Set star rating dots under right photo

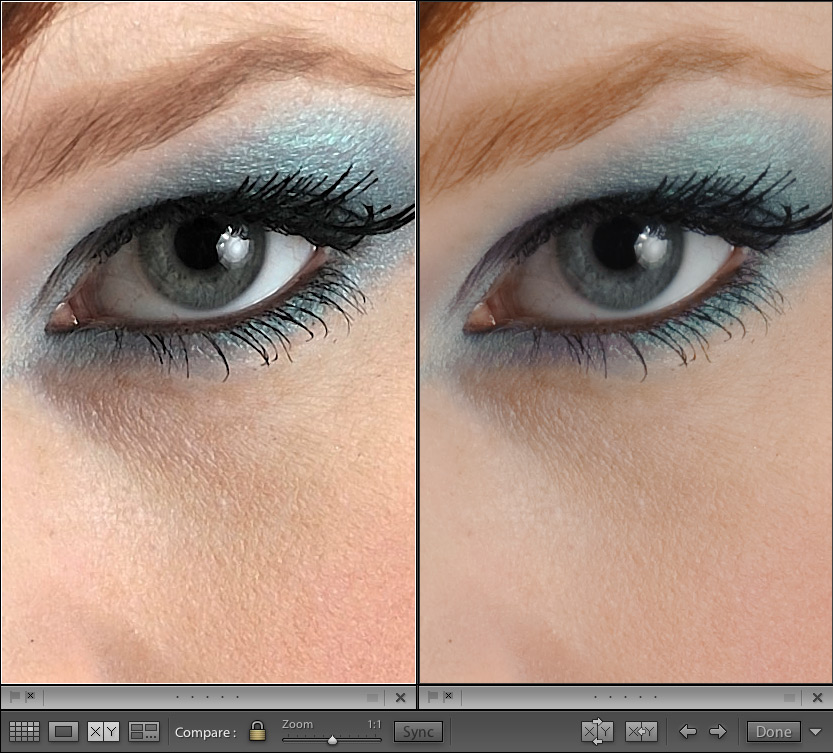[625, 697]
